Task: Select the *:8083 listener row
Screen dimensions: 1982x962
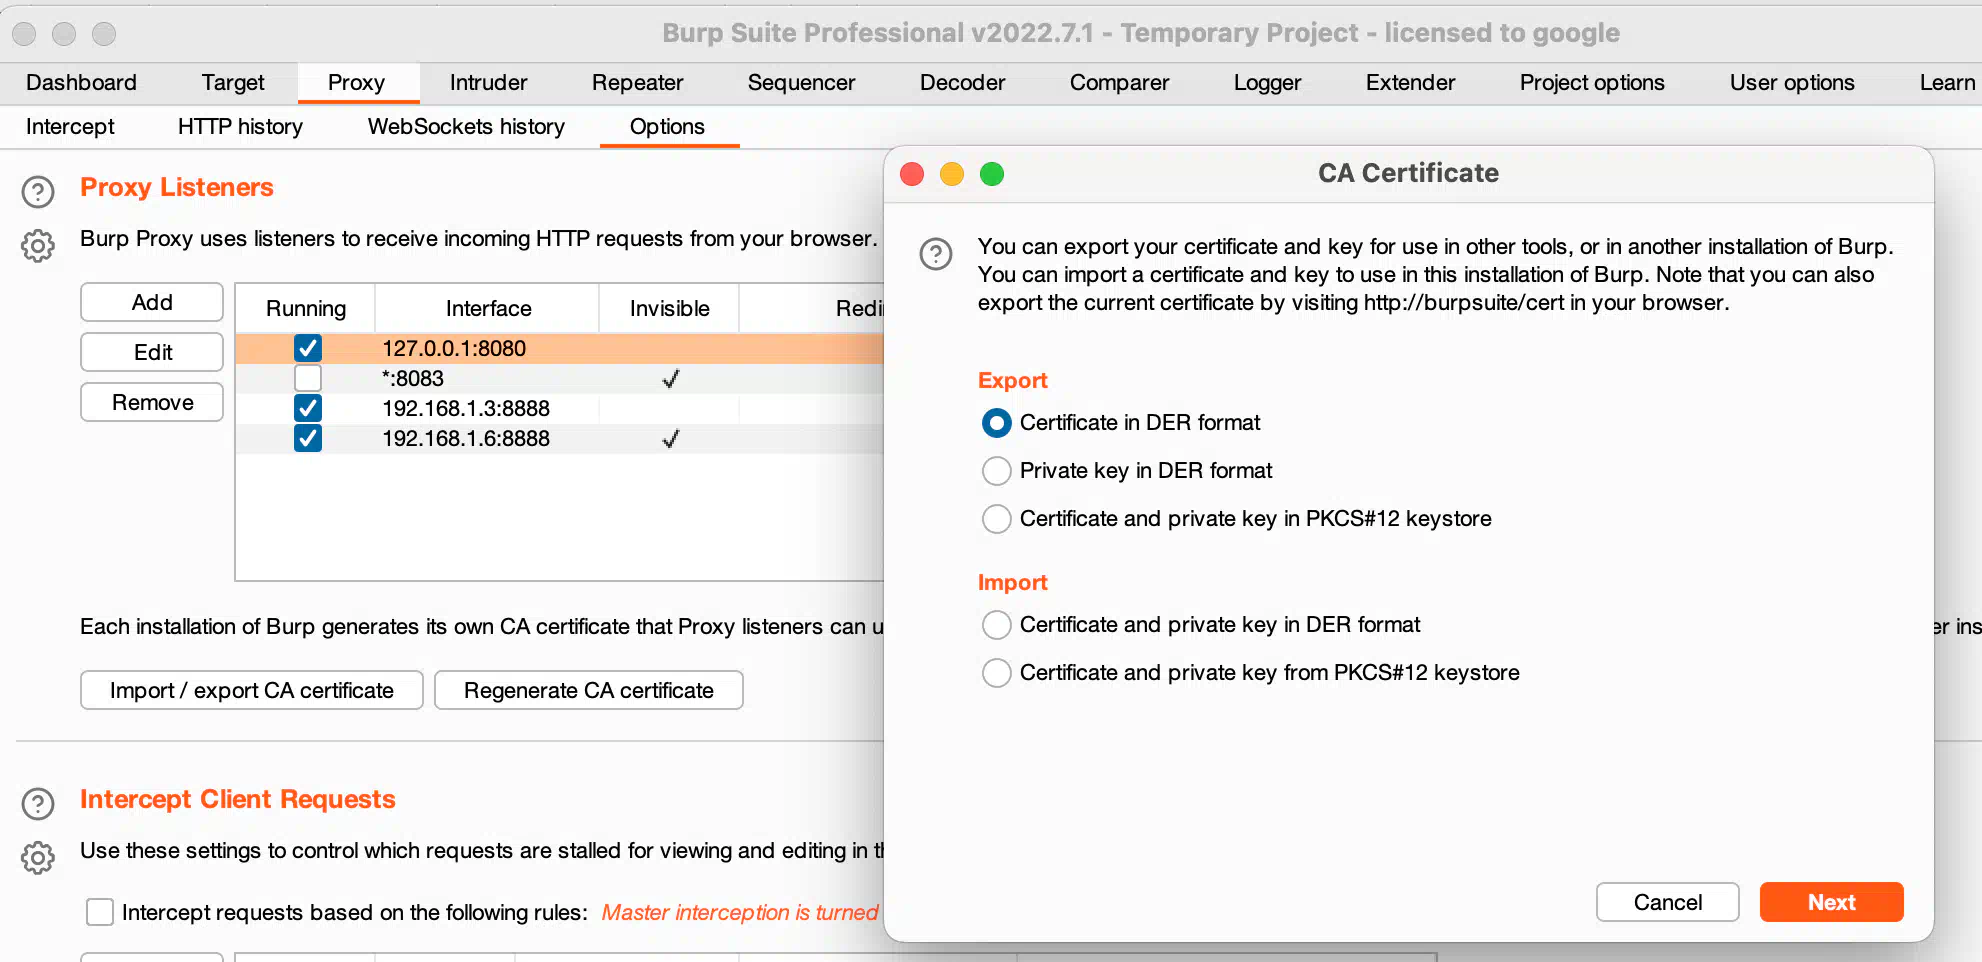Action: (x=560, y=378)
